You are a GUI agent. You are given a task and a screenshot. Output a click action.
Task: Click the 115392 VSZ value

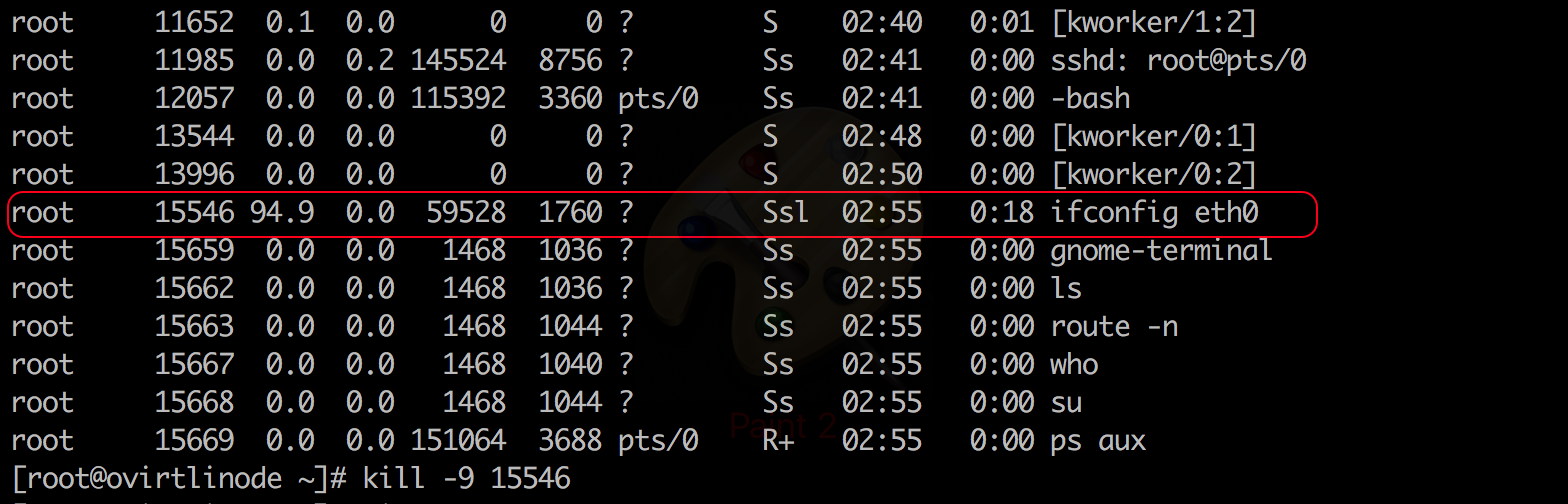click(458, 98)
